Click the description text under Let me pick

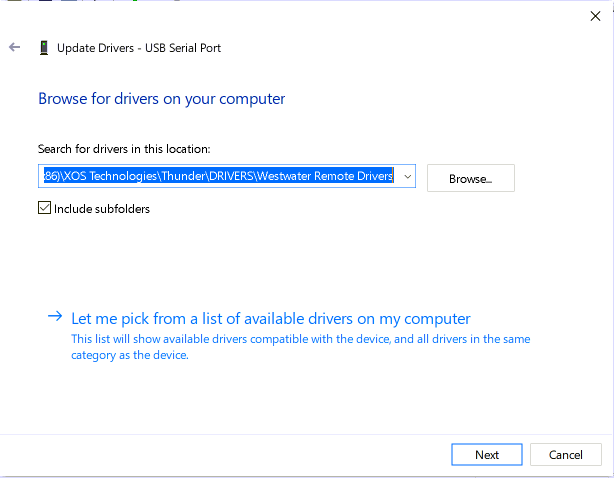(300, 347)
